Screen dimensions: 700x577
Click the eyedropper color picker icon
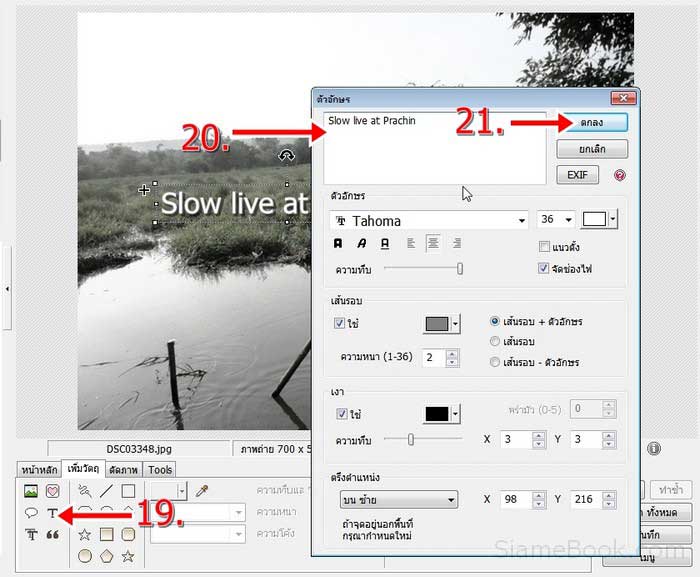click(x=202, y=491)
